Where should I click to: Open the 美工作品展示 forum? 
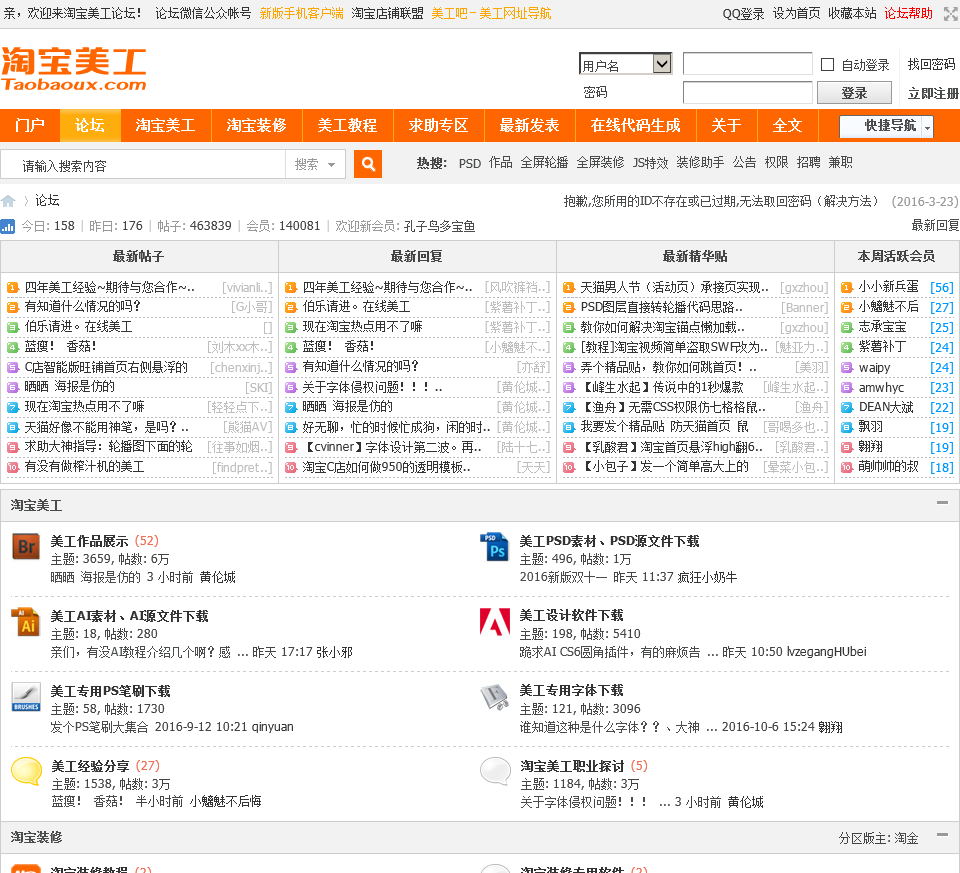point(89,541)
